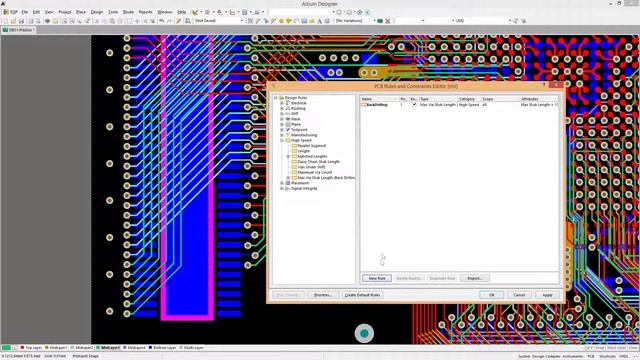Image resolution: width=640 pixels, height=360 pixels.
Task: Click the Routing rule category icon
Action: point(288,108)
